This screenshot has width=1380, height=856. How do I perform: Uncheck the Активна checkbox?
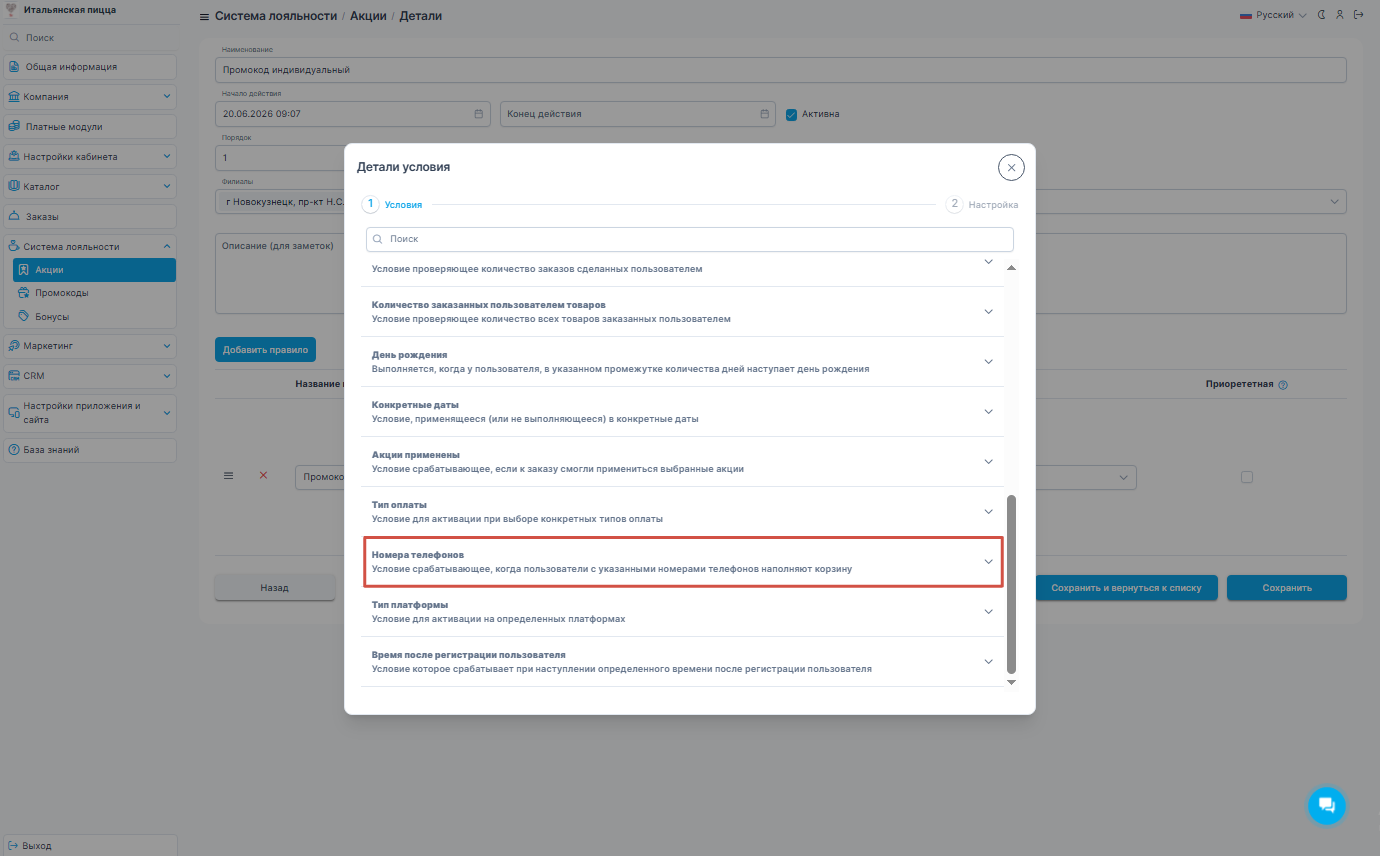[791, 114]
